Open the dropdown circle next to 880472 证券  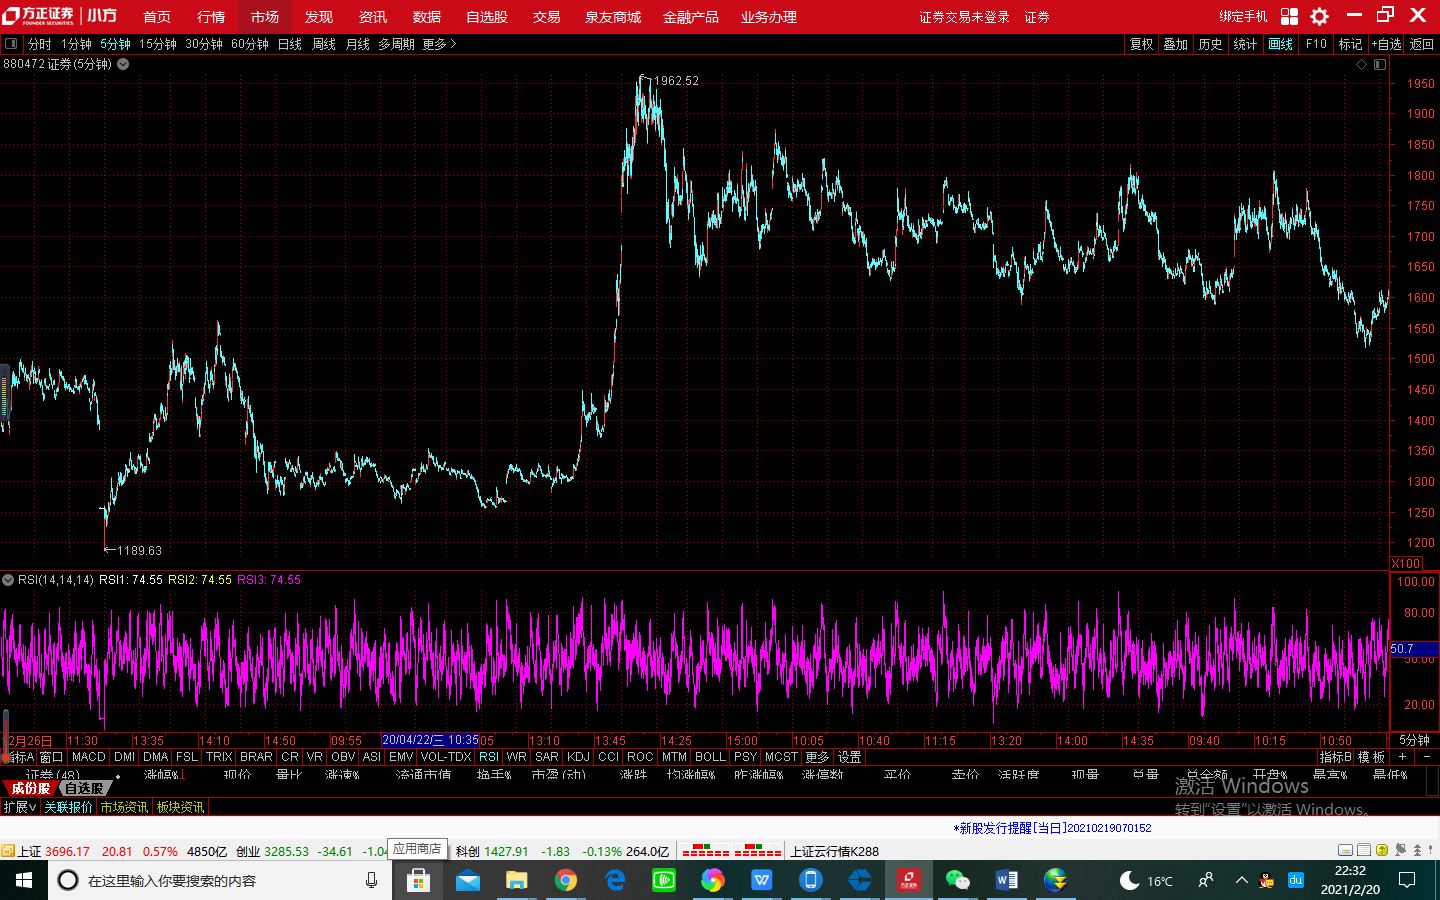123,64
